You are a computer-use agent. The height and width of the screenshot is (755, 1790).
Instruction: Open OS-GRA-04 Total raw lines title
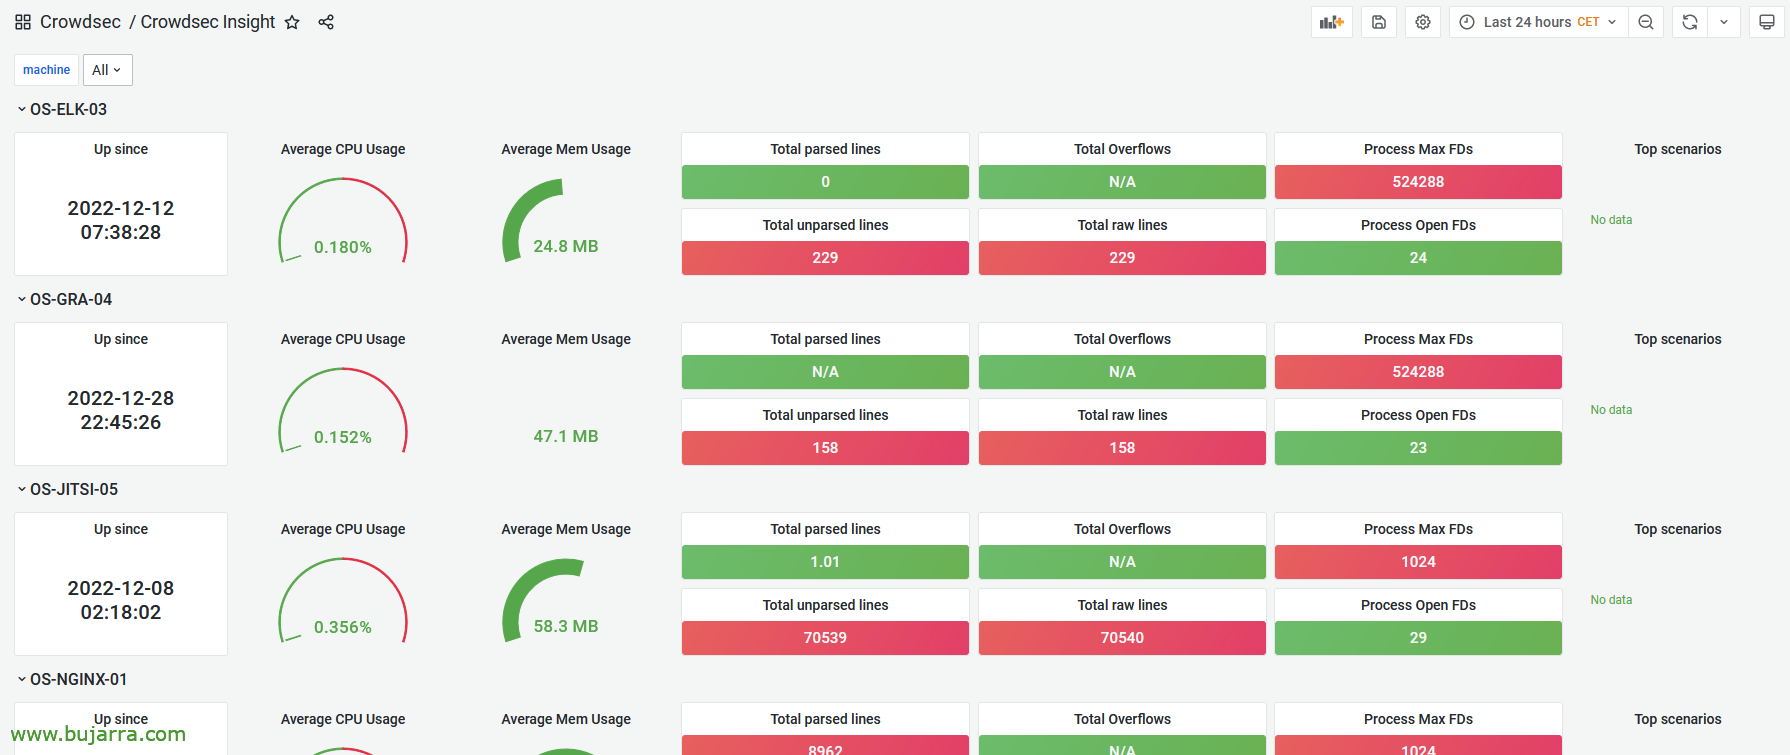[x=1122, y=415]
